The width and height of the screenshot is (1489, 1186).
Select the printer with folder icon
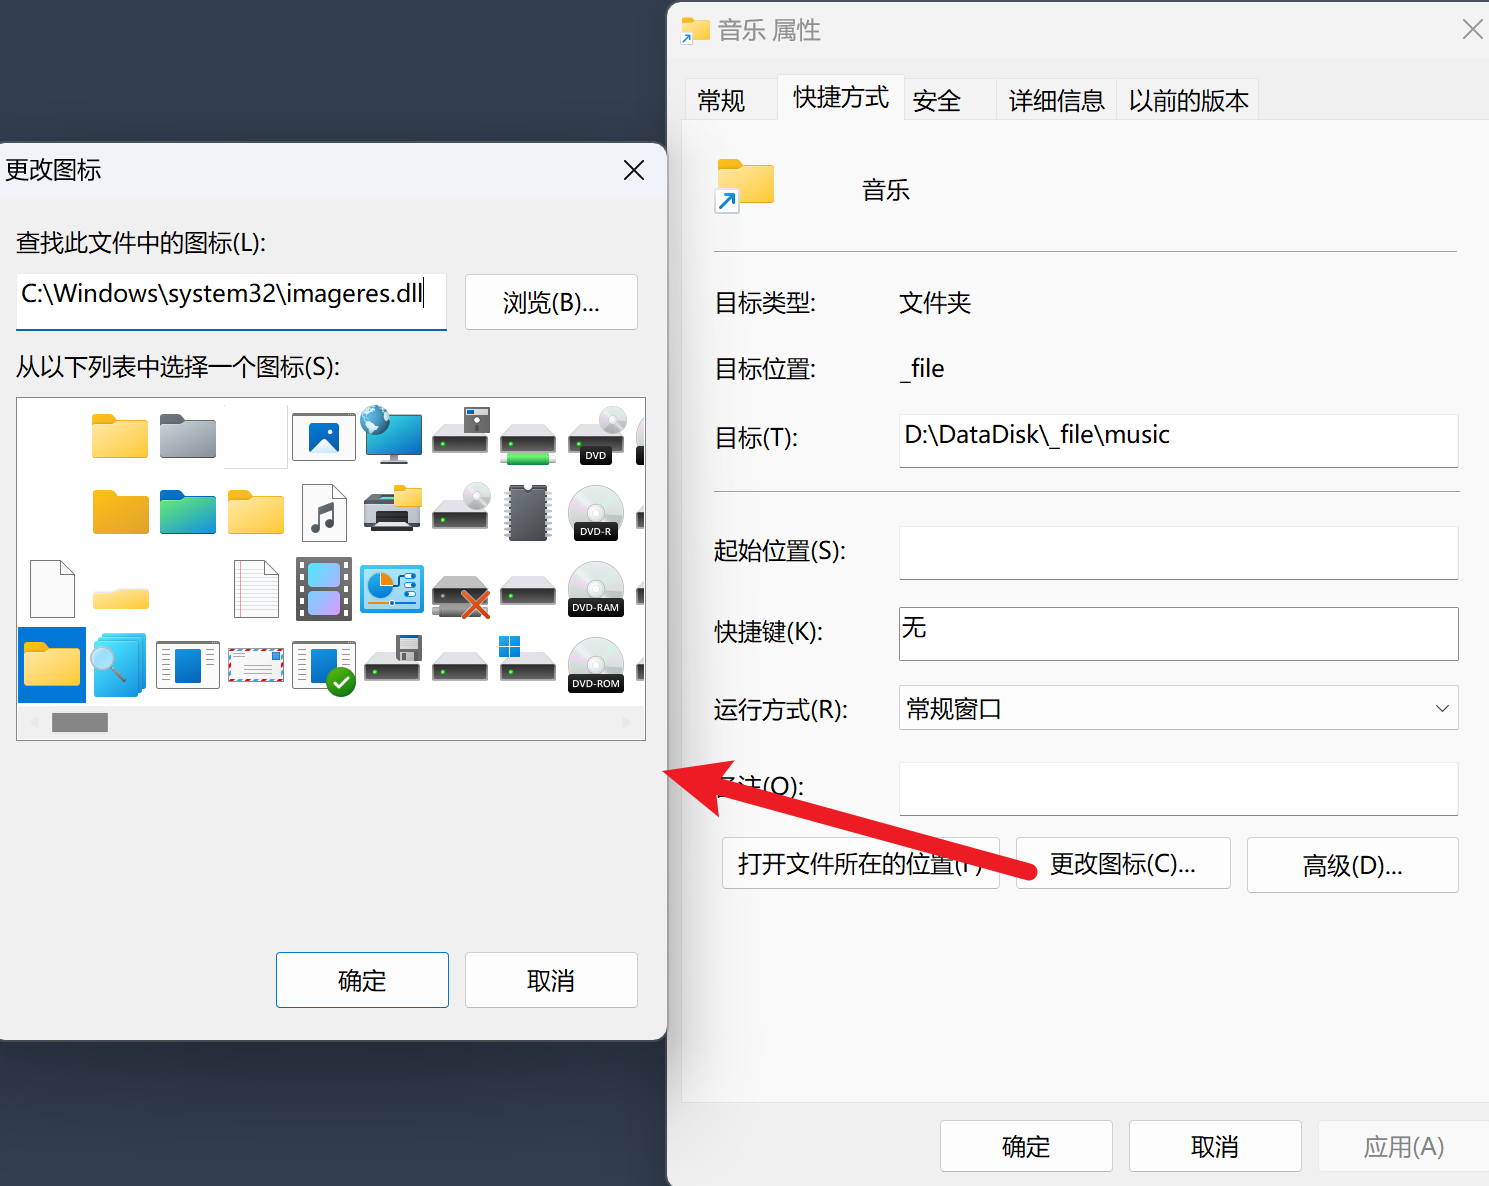(392, 509)
